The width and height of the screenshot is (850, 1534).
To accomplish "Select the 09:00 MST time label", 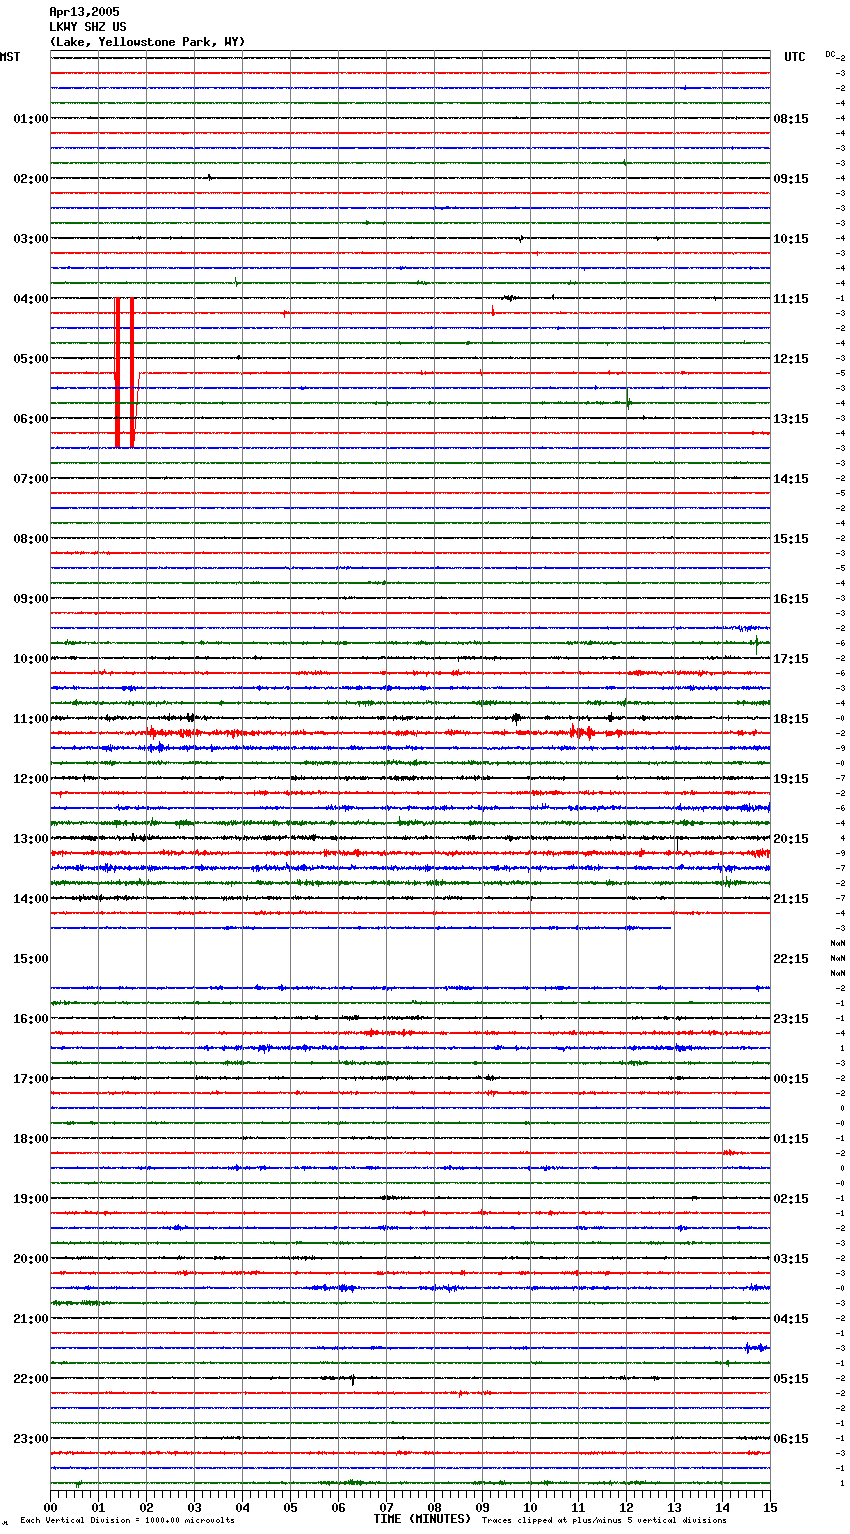I will [x=31, y=599].
